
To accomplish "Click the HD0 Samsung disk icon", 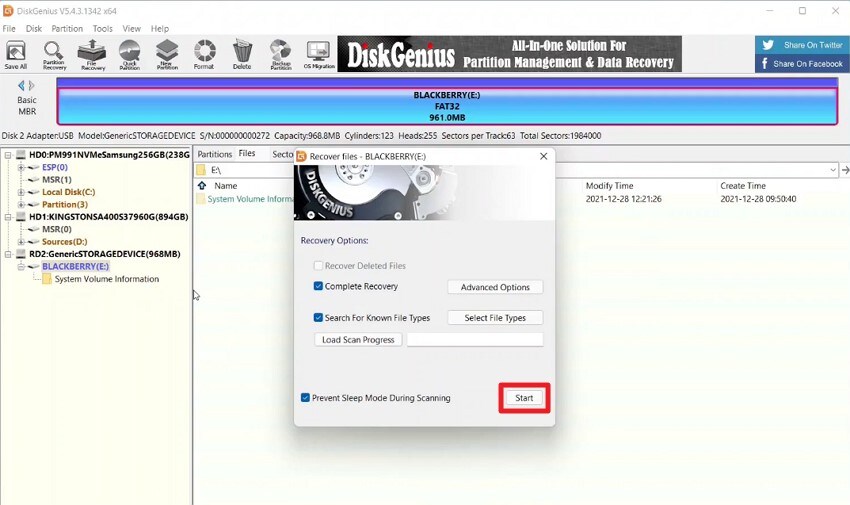I will click(21, 155).
